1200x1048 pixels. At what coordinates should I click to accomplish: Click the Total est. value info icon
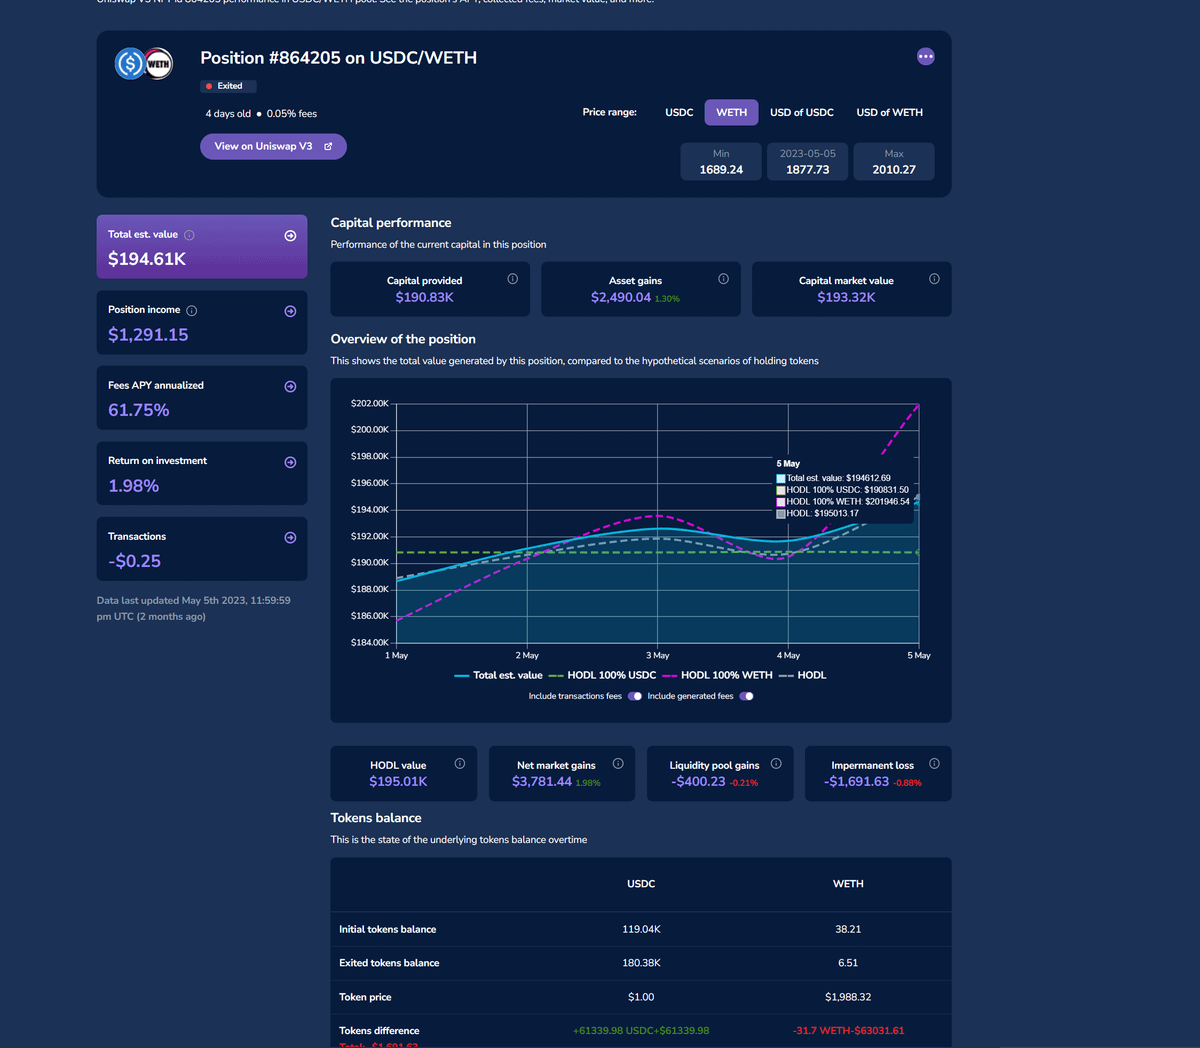click(189, 235)
